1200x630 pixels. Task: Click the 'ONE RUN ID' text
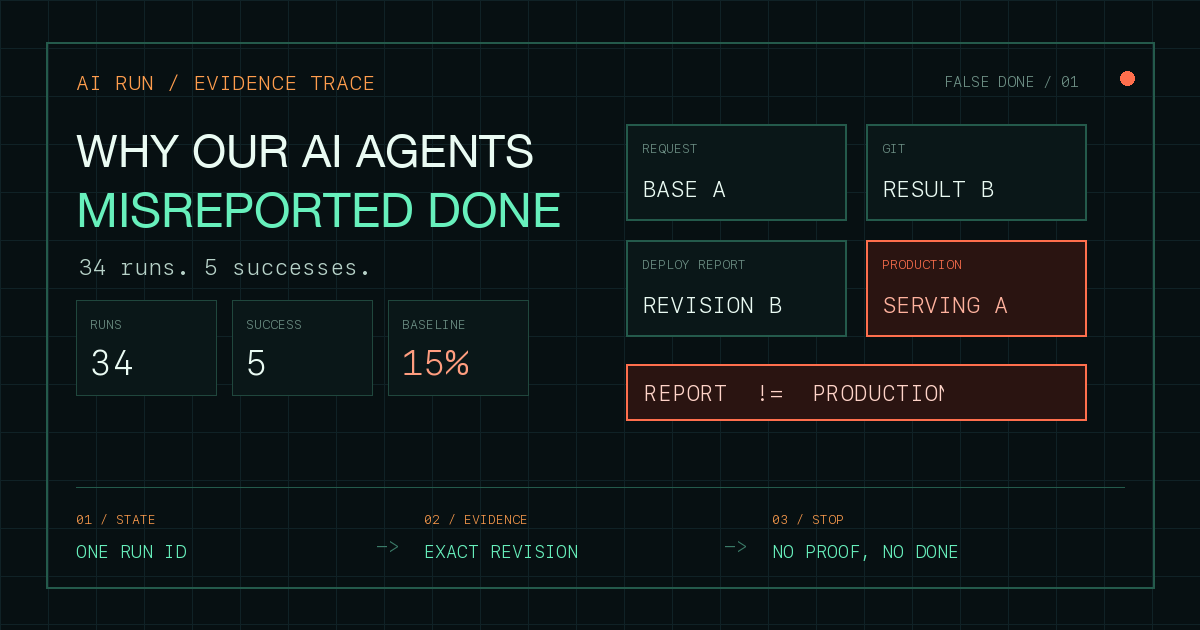coord(131,552)
